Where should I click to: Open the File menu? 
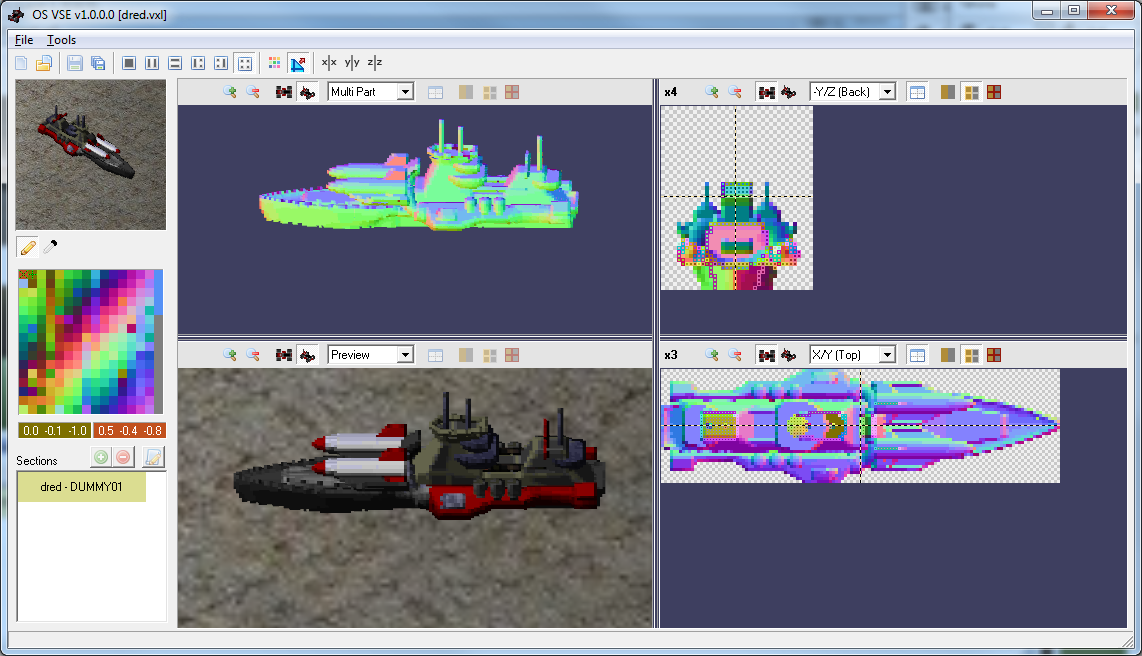23,40
